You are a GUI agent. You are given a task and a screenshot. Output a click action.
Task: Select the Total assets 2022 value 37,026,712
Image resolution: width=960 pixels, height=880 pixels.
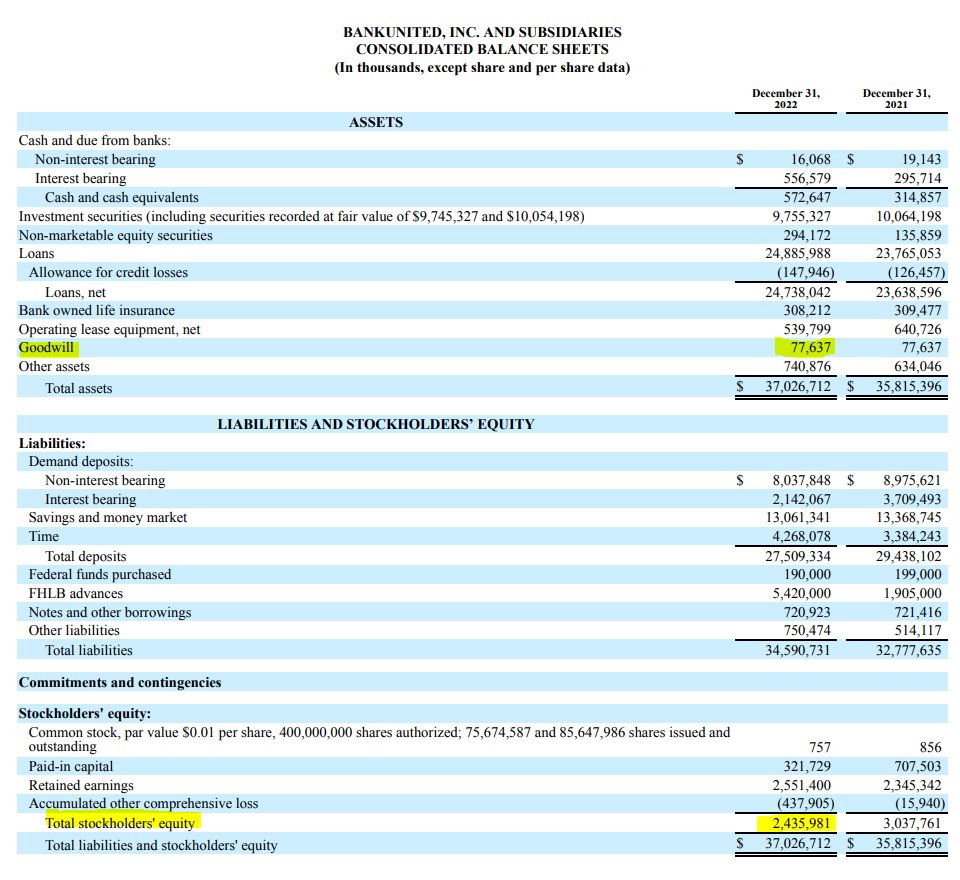(x=798, y=386)
